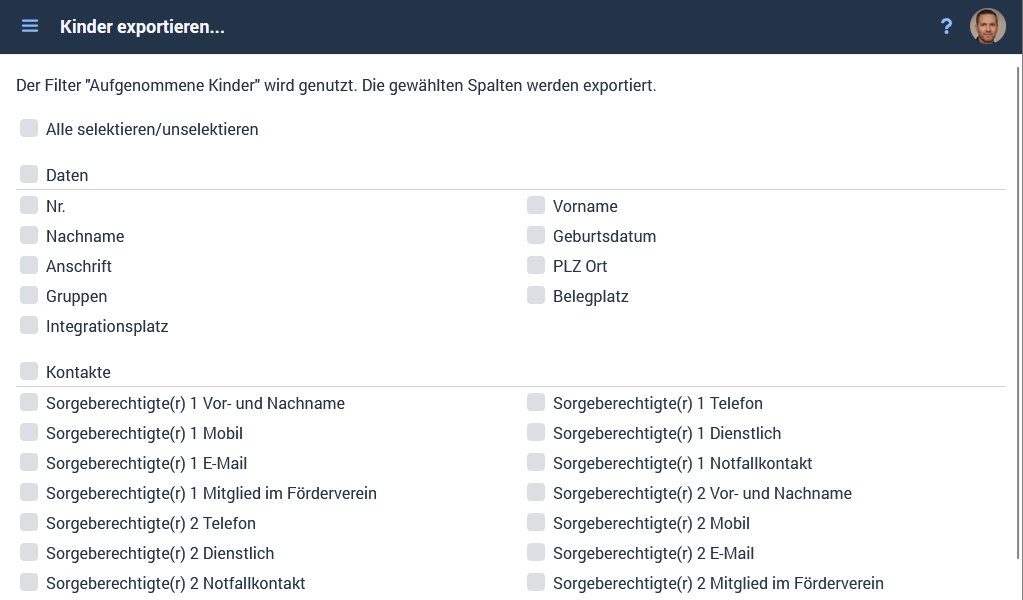Select the Vorname column checkbox

[x=536, y=205]
